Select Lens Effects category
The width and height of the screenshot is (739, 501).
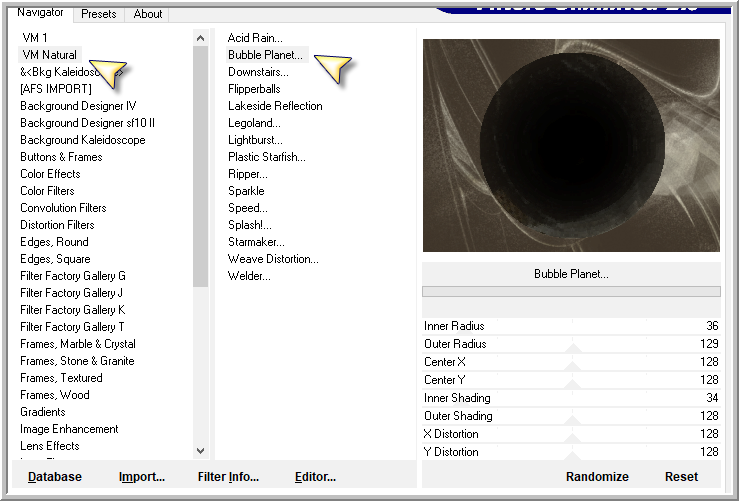coord(50,446)
